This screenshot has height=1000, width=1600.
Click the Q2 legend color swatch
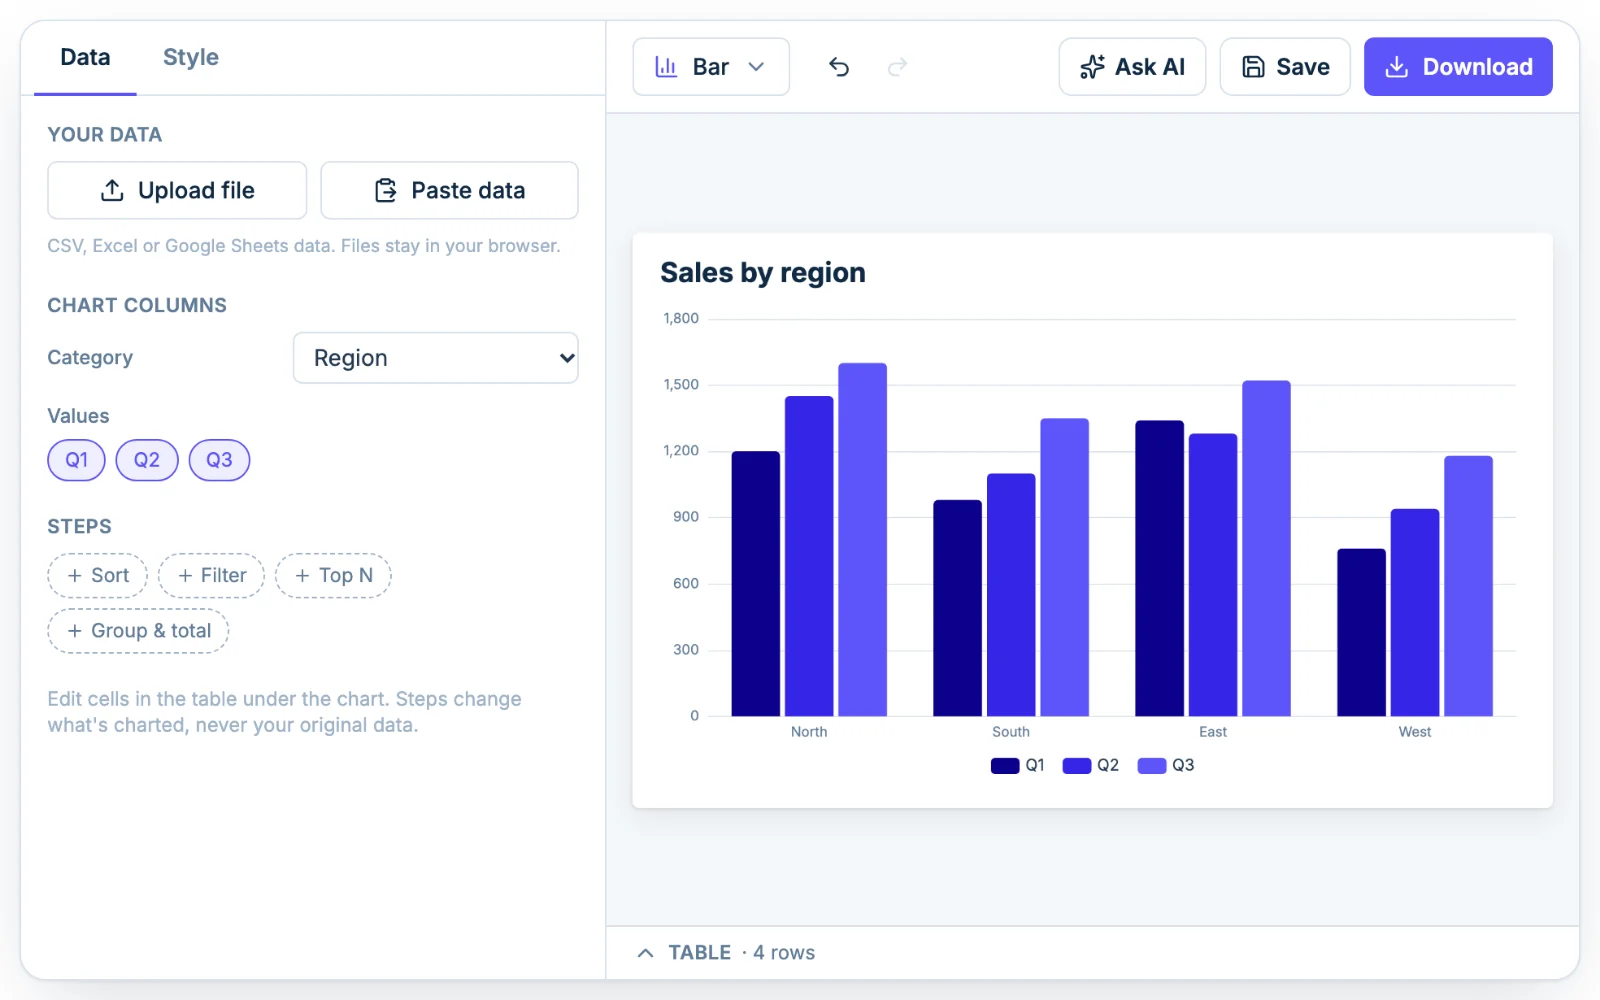pos(1077,766)
